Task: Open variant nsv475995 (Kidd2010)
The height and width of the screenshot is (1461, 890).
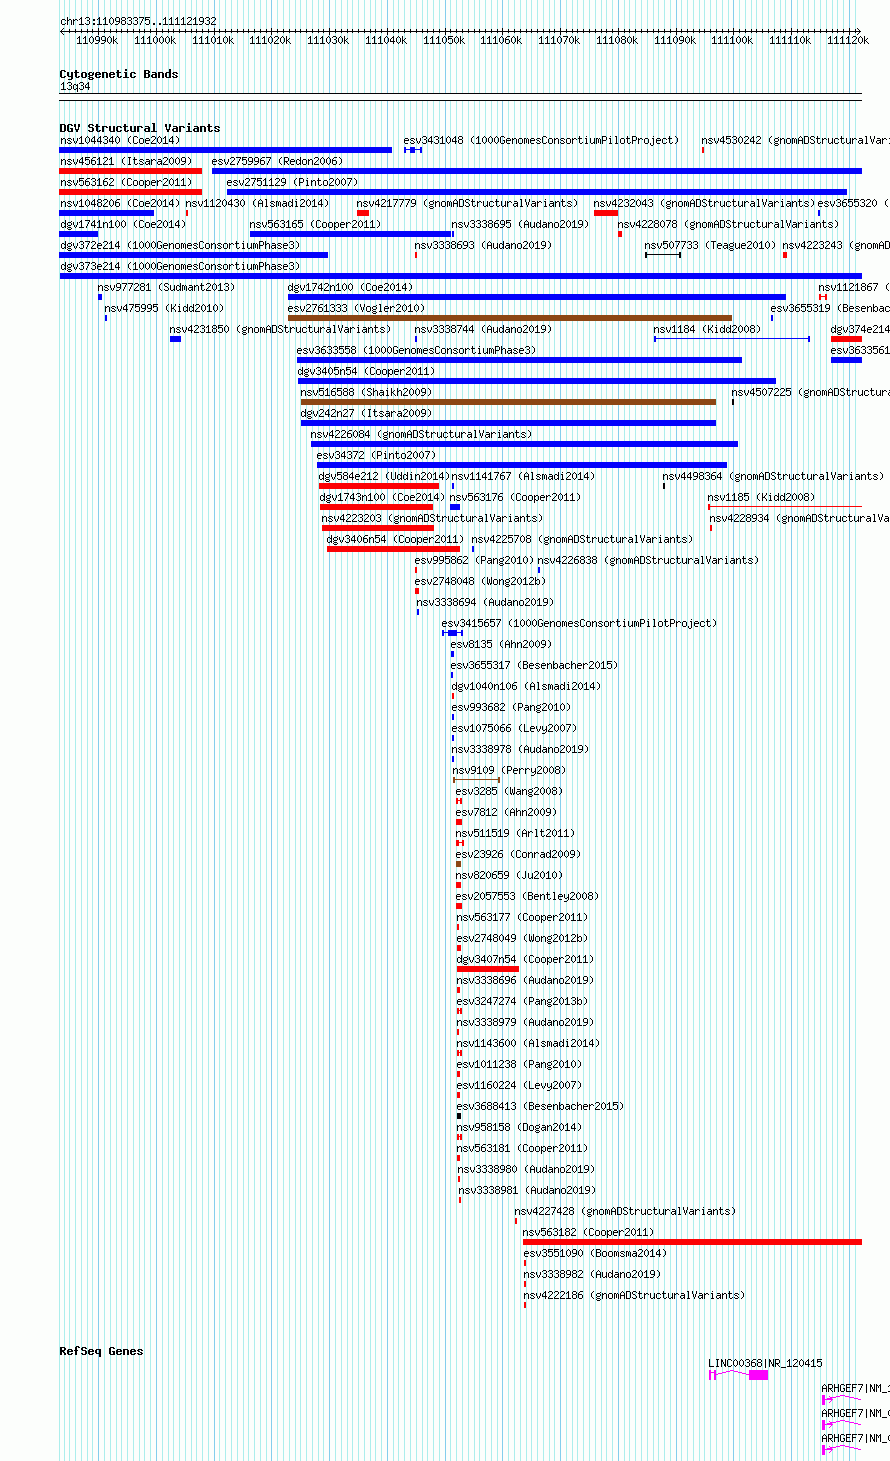Action: pyautogui.click(x=165, y=308)
